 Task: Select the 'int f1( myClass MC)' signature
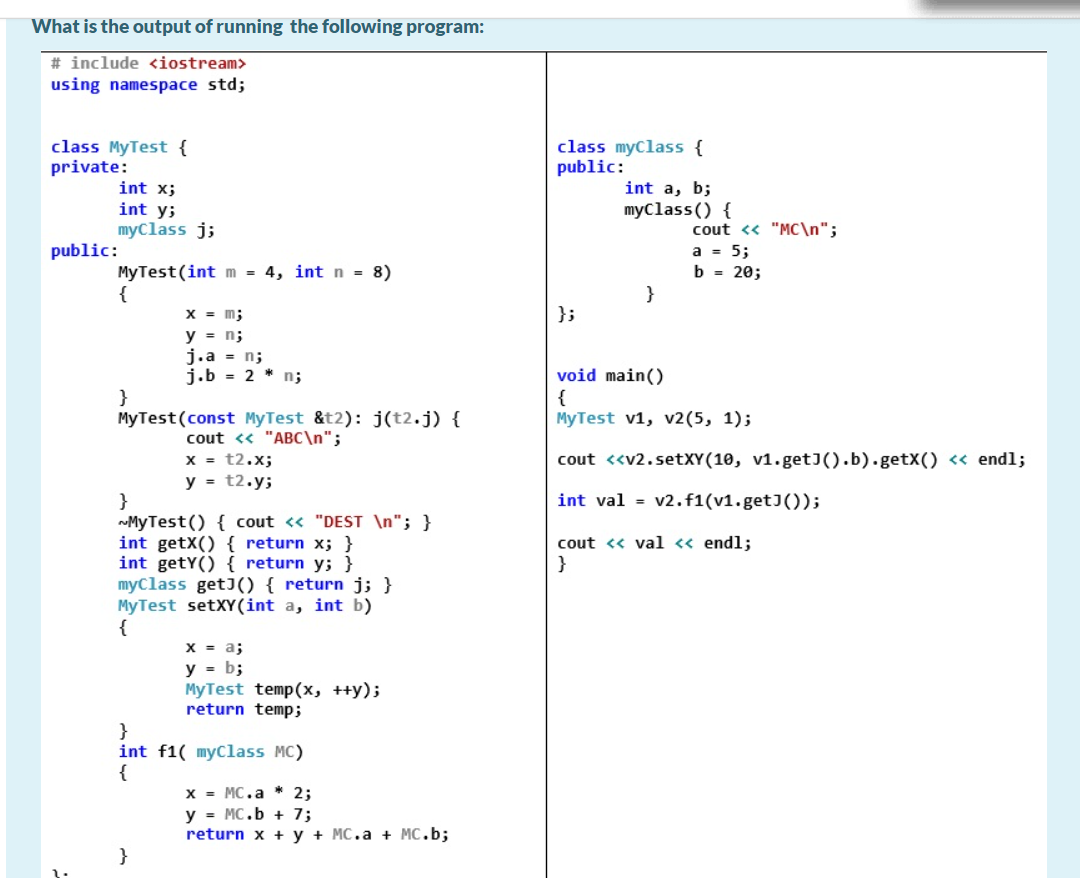pyautogui.click(x=210, y=752)
